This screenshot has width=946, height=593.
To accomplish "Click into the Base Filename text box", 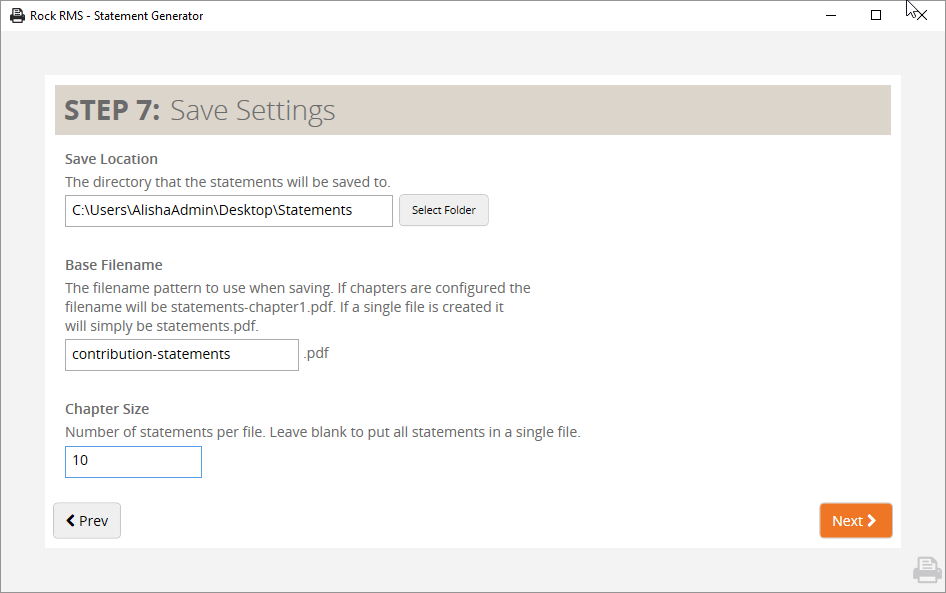I will (182, 355).
